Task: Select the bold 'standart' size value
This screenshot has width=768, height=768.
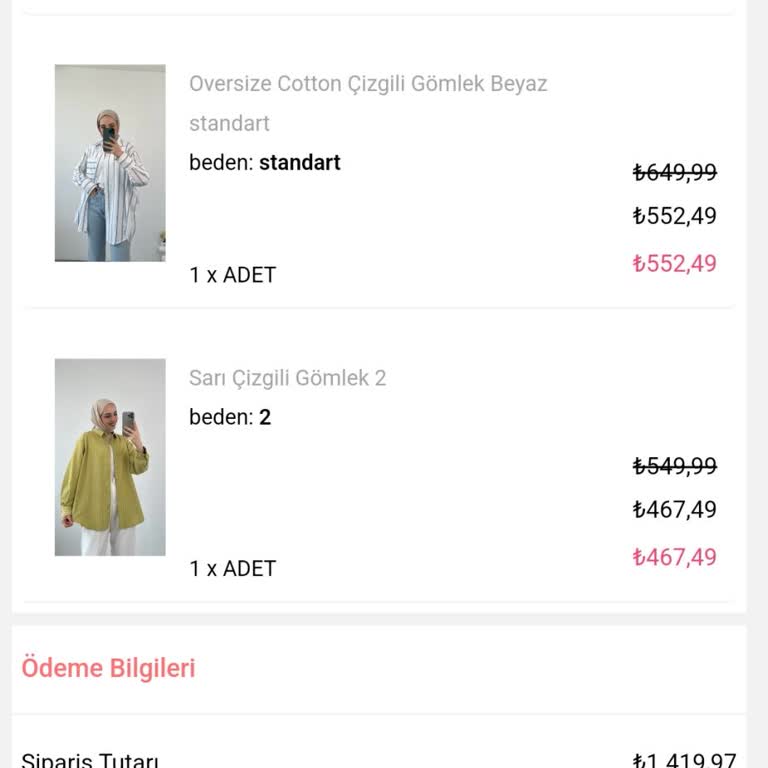Action: [x=300, y=162]
